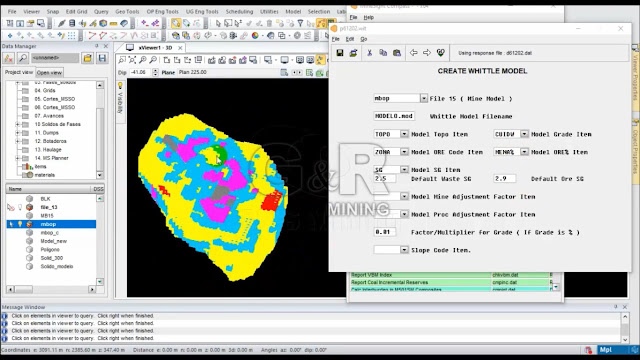This screenshot has width=640, height=360.
Task: Click the color wheel icon in main toolbar
Action: coord(255,36)
